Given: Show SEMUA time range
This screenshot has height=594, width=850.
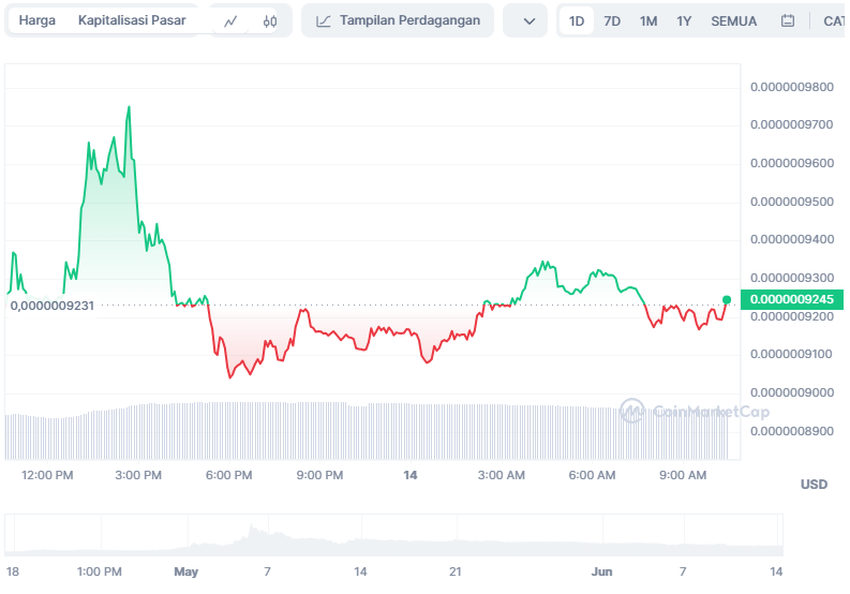Looking at the screenshot, I should click(x=734, y=21).
